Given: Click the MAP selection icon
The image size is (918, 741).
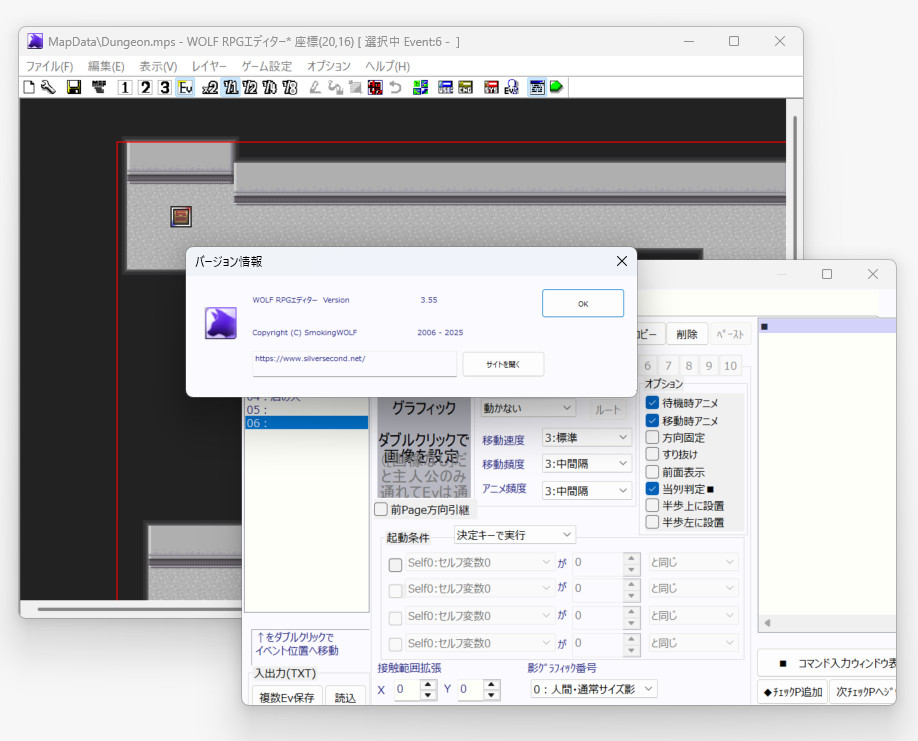Looking at the screenshot, I should (x=99, y=88).
